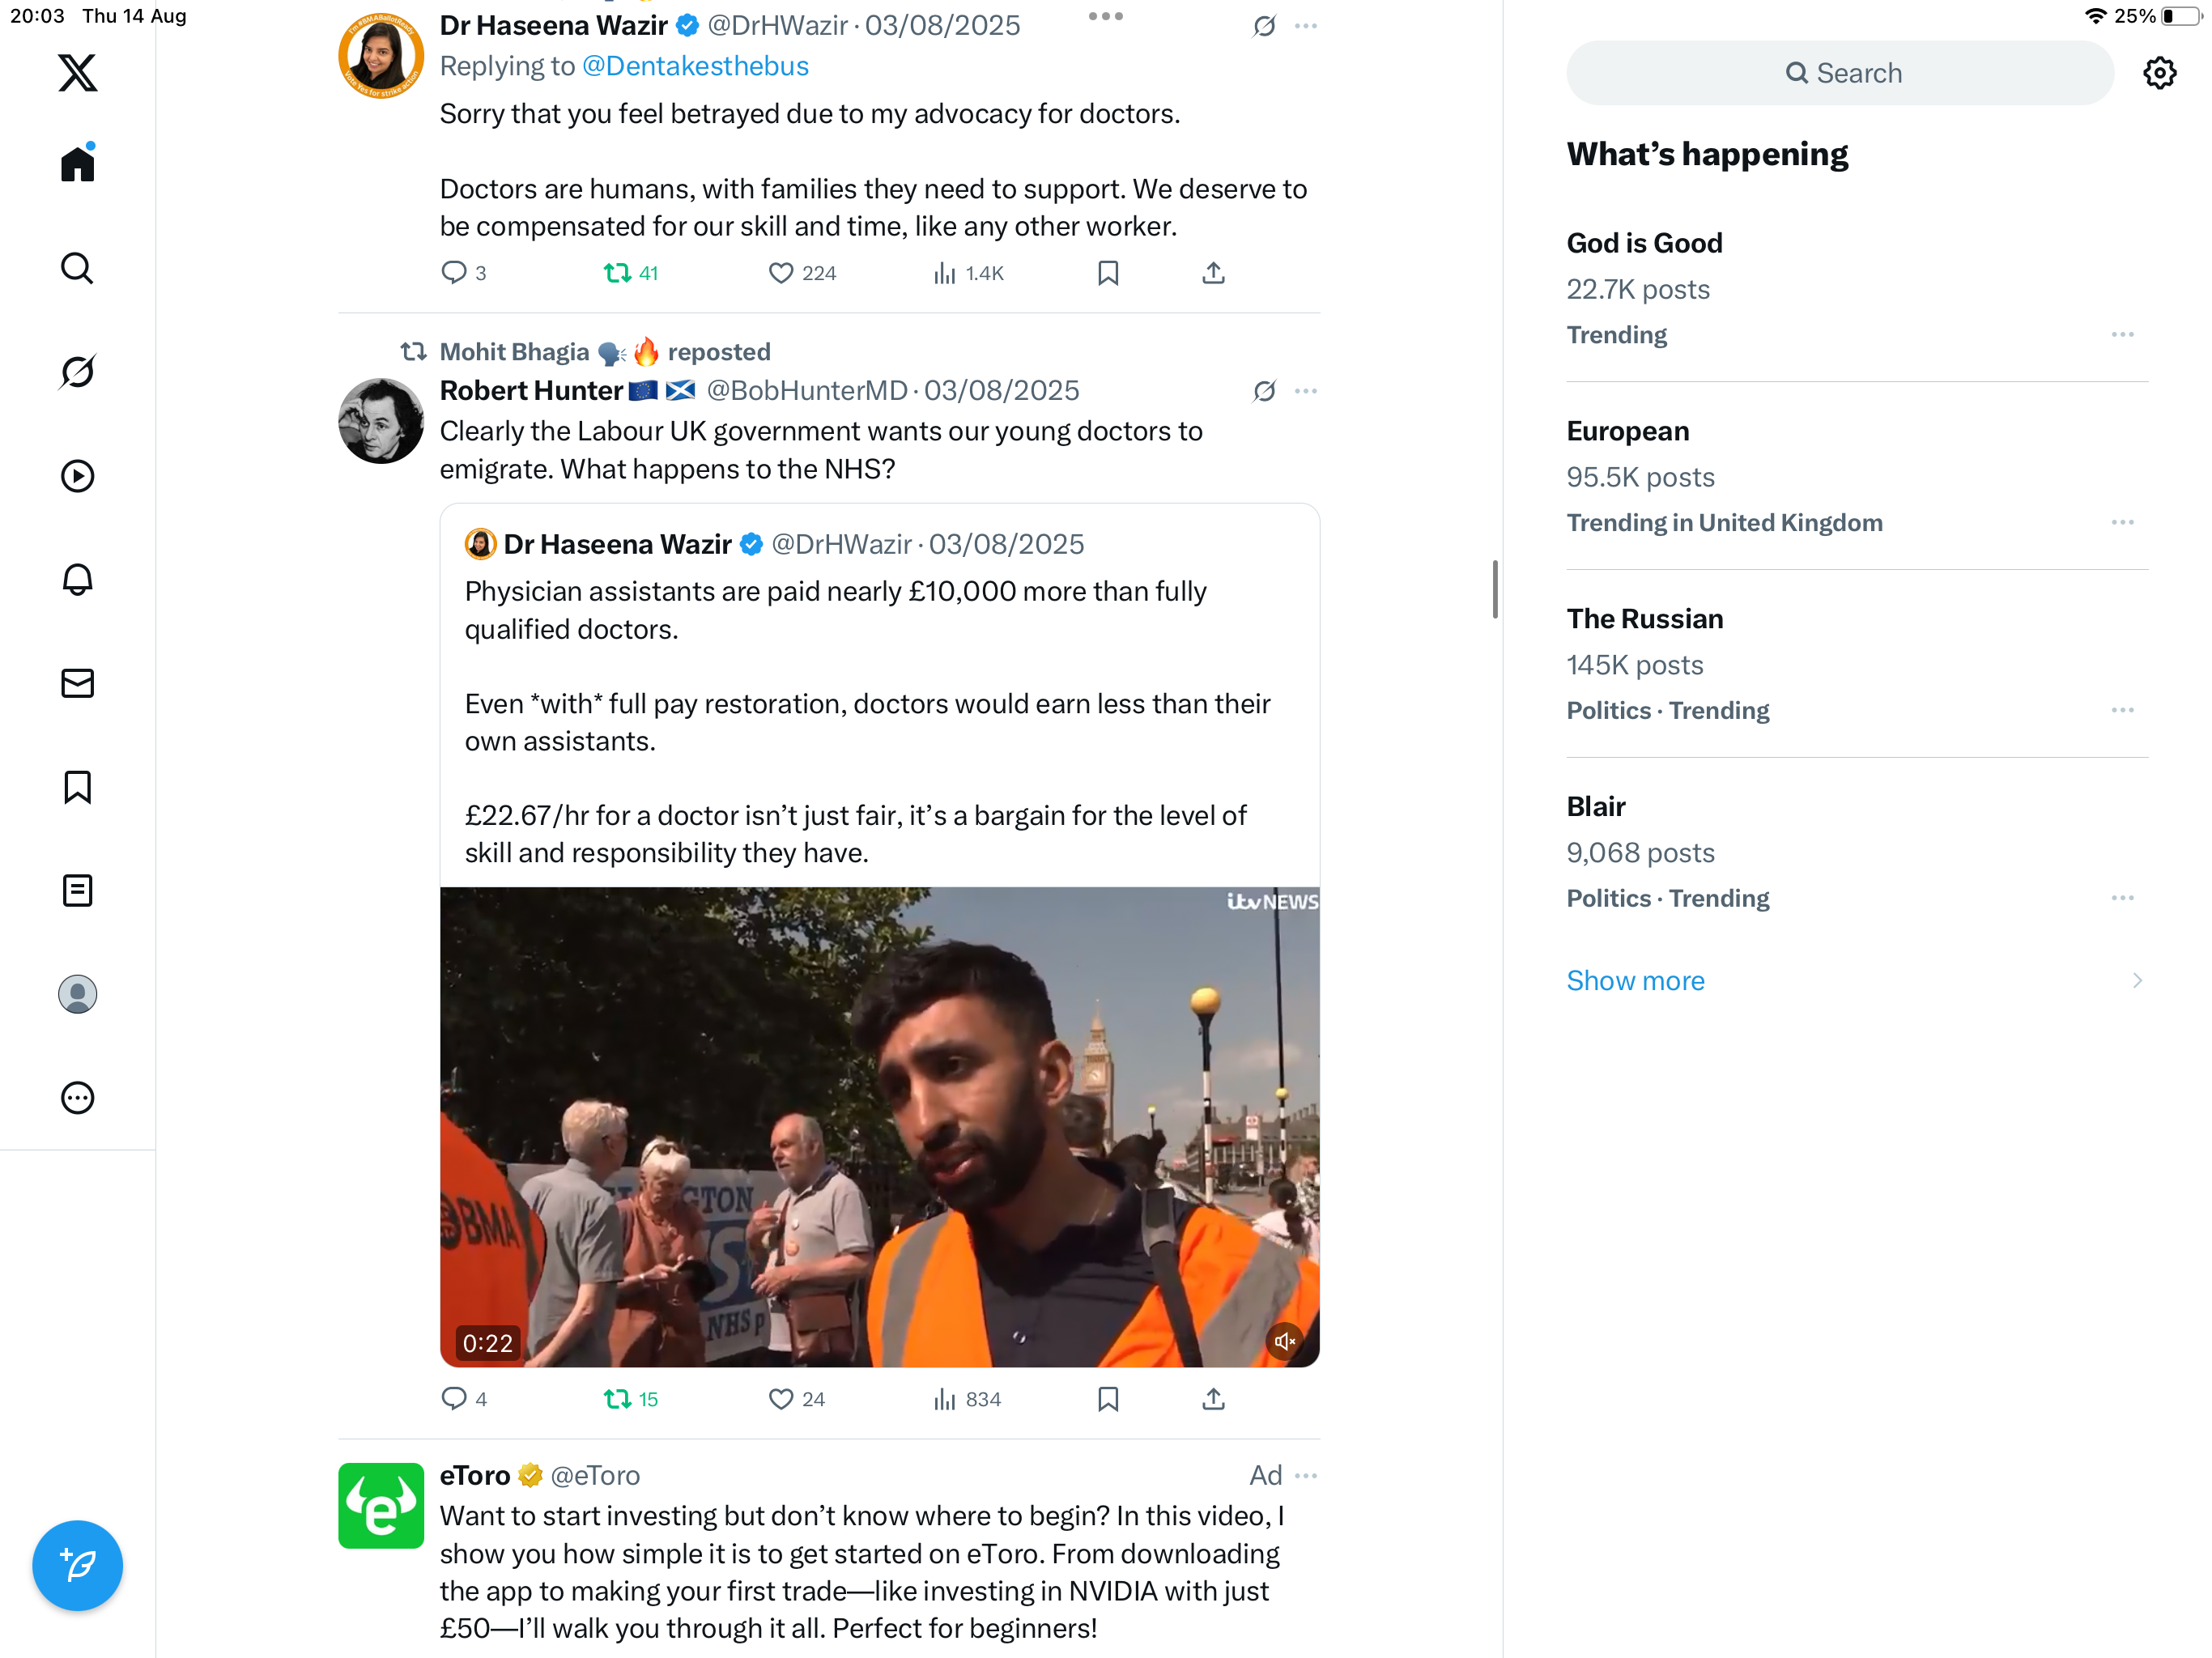Viewport: 2212px width, 1658px height.
Task: Like Robert Hunter's post
Action: pyautogui.click(x=781, y=1399)
